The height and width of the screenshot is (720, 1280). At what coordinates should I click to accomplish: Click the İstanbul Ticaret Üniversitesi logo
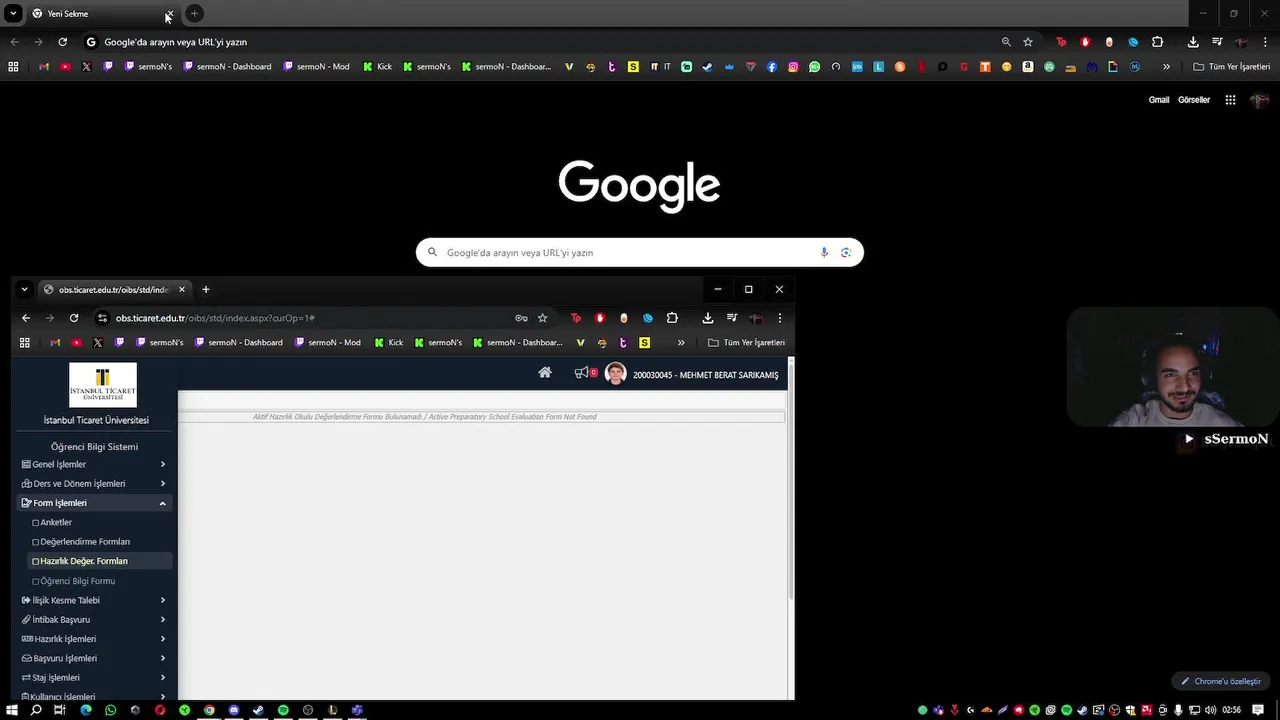tap(103, 385)
